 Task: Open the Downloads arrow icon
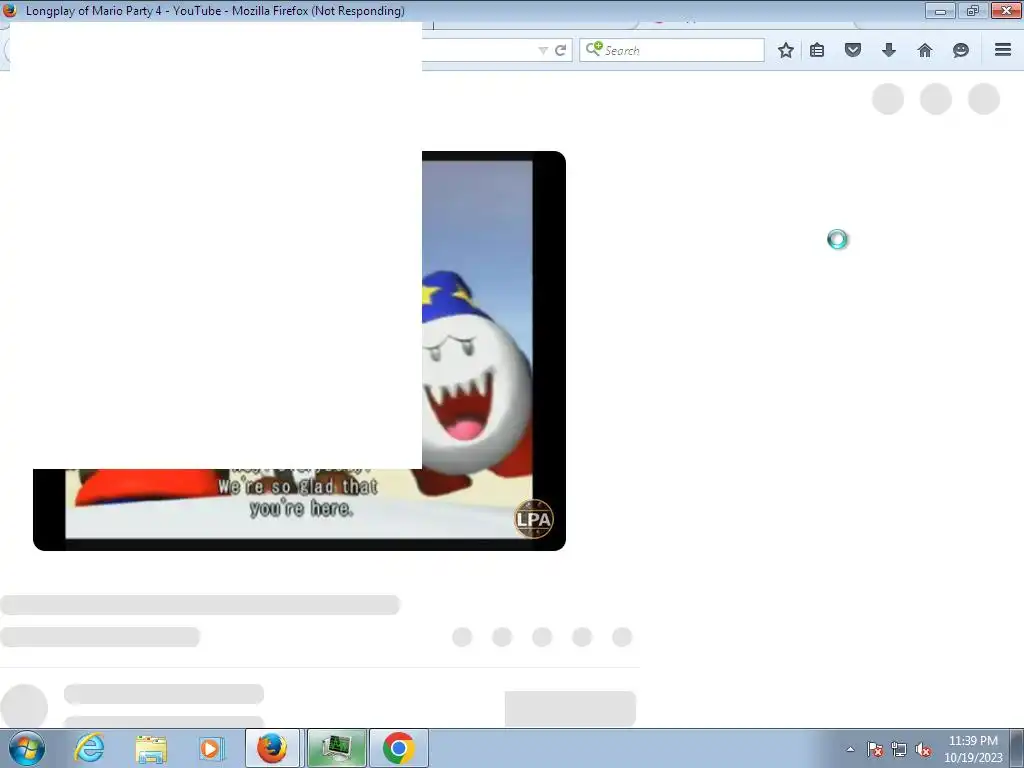coord(889,50)
